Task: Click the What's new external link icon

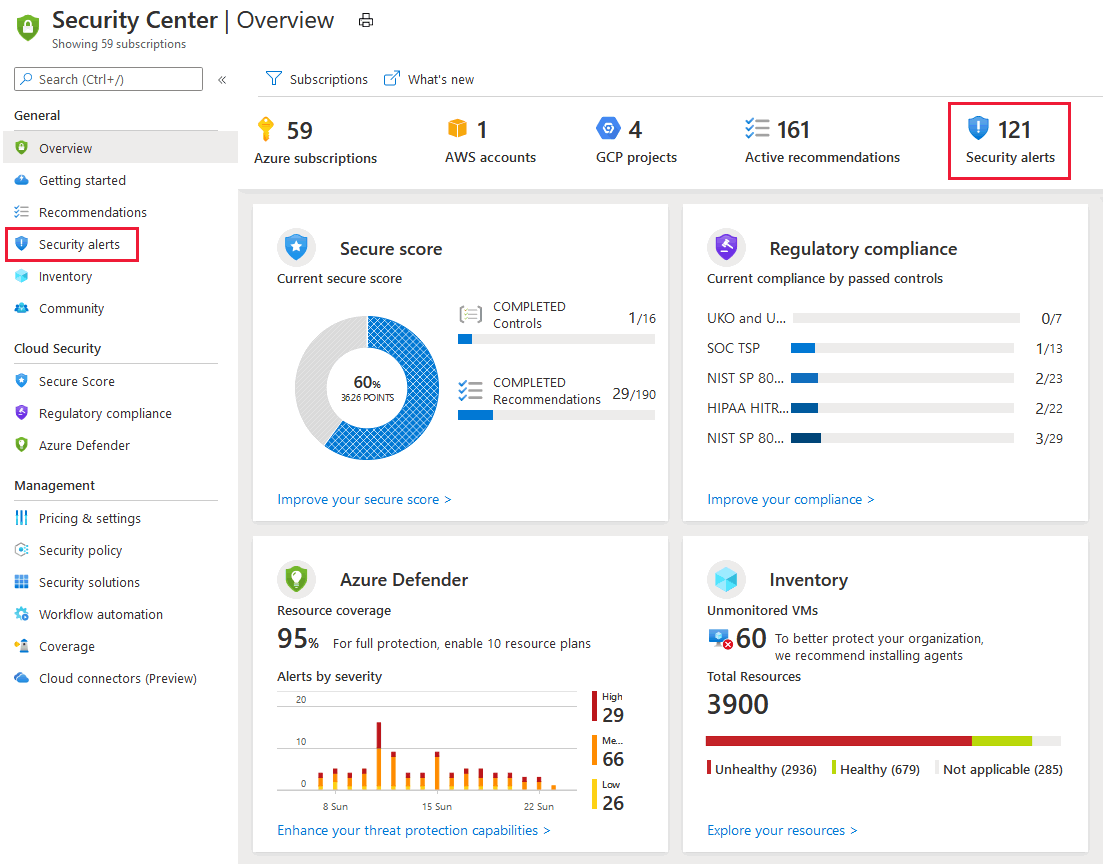Action: (391, 78)
